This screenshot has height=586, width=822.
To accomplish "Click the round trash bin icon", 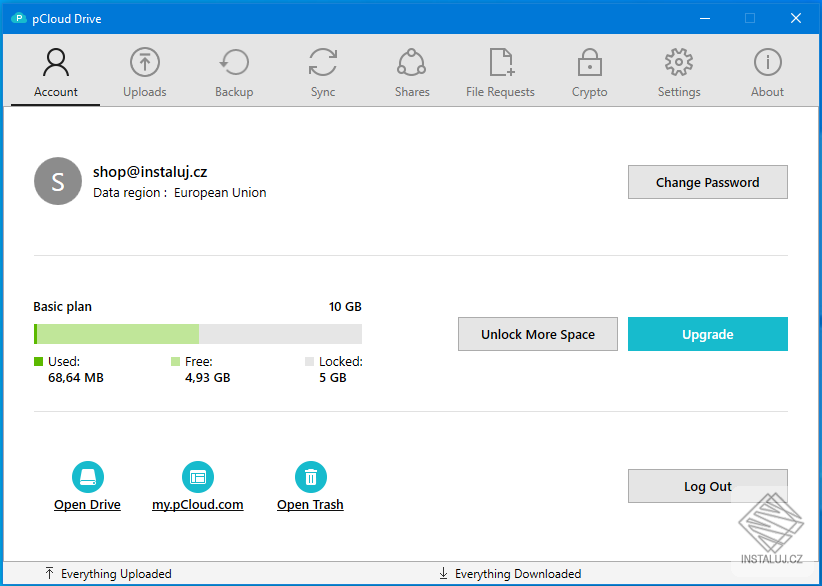I will coord(311,477).
